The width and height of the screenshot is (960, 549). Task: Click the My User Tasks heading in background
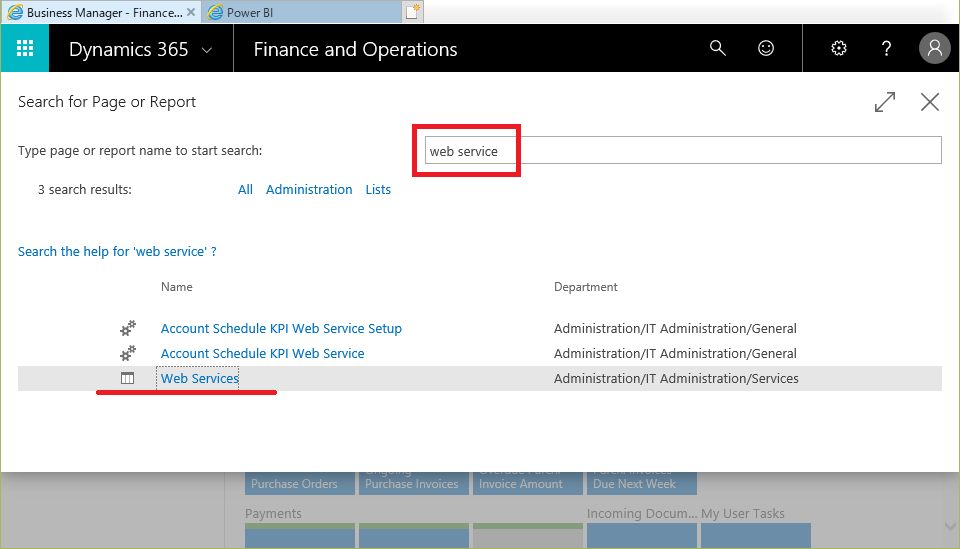pyautogui.click(x=743, y=514)
